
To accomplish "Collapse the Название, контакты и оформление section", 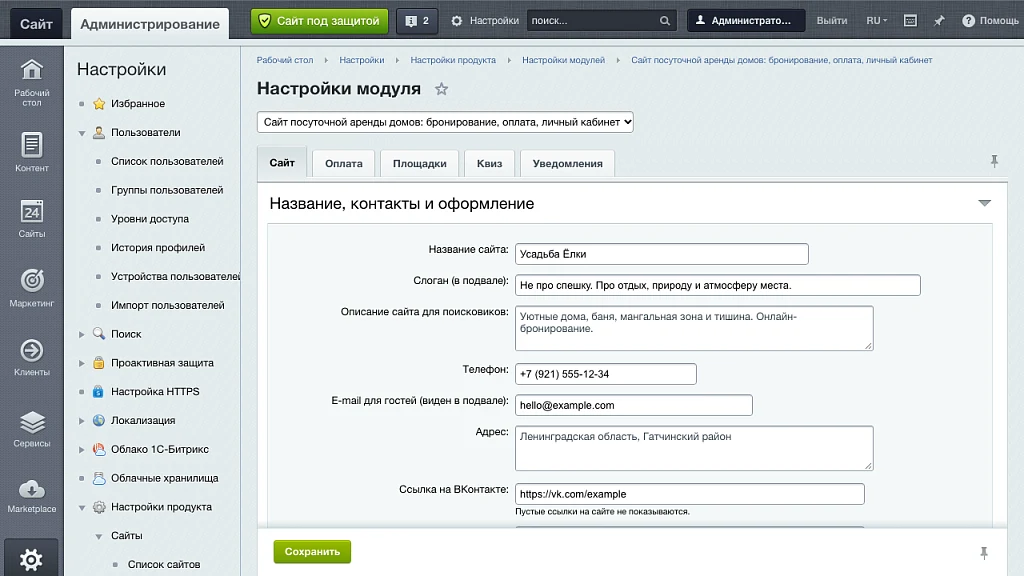I will point(984,203).
